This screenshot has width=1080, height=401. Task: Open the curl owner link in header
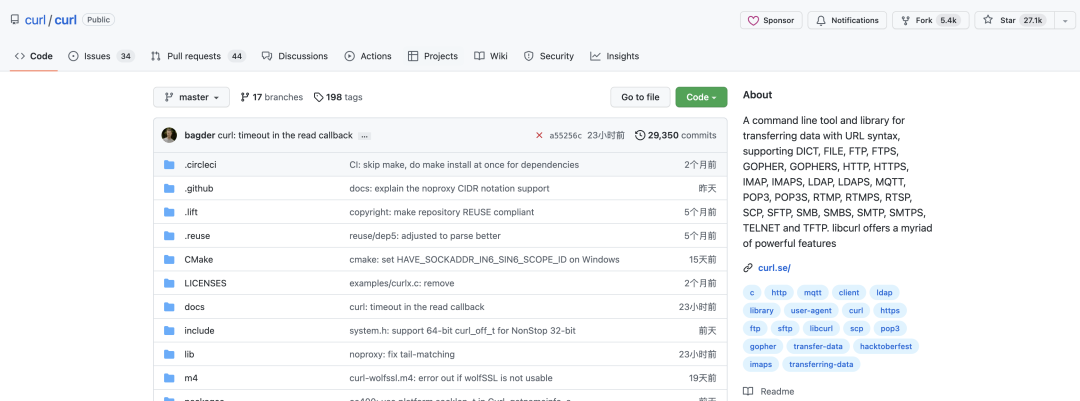35,20
